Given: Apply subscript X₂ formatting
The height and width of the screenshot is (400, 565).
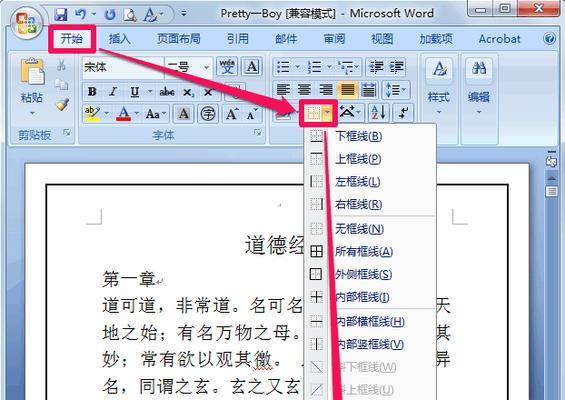Looking at the screenshot, I should point(188,93).
